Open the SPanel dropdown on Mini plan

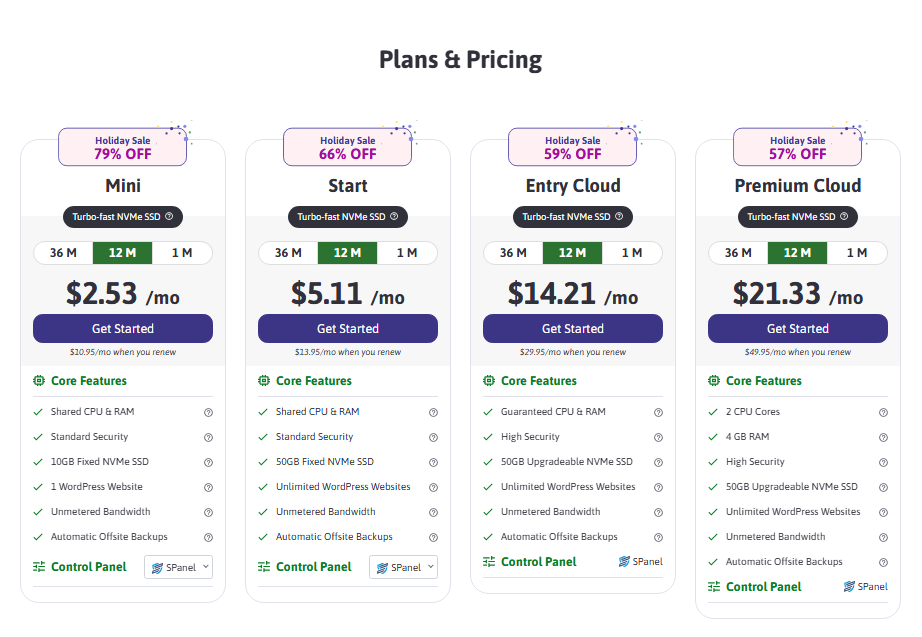(x=178, y=567)
